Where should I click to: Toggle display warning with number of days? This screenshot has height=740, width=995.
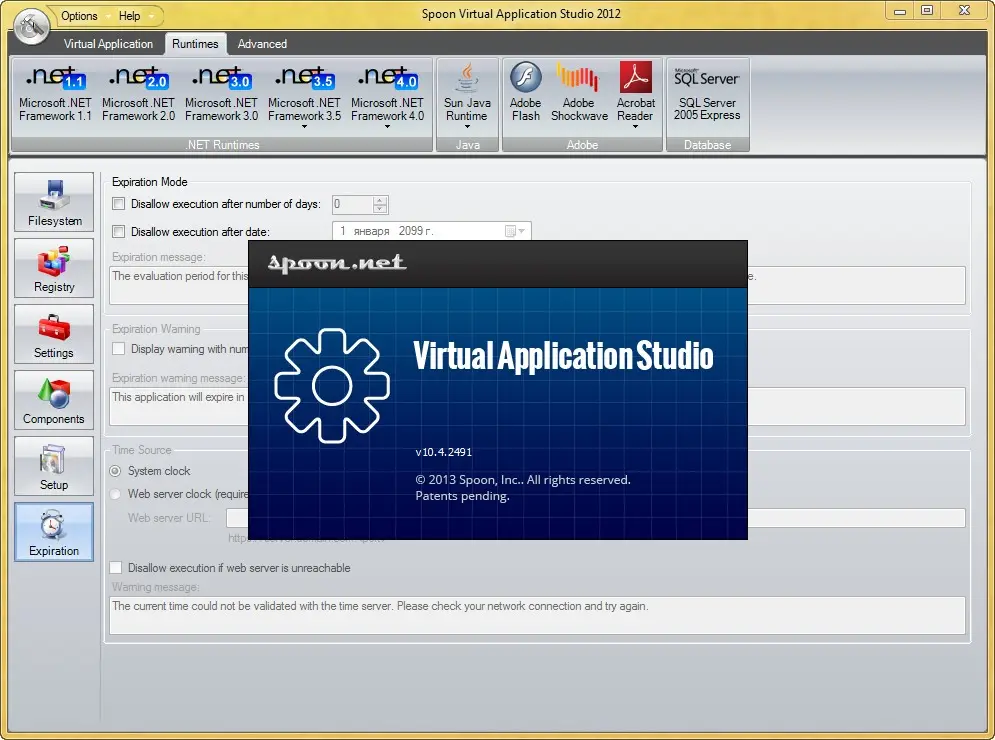119,348
